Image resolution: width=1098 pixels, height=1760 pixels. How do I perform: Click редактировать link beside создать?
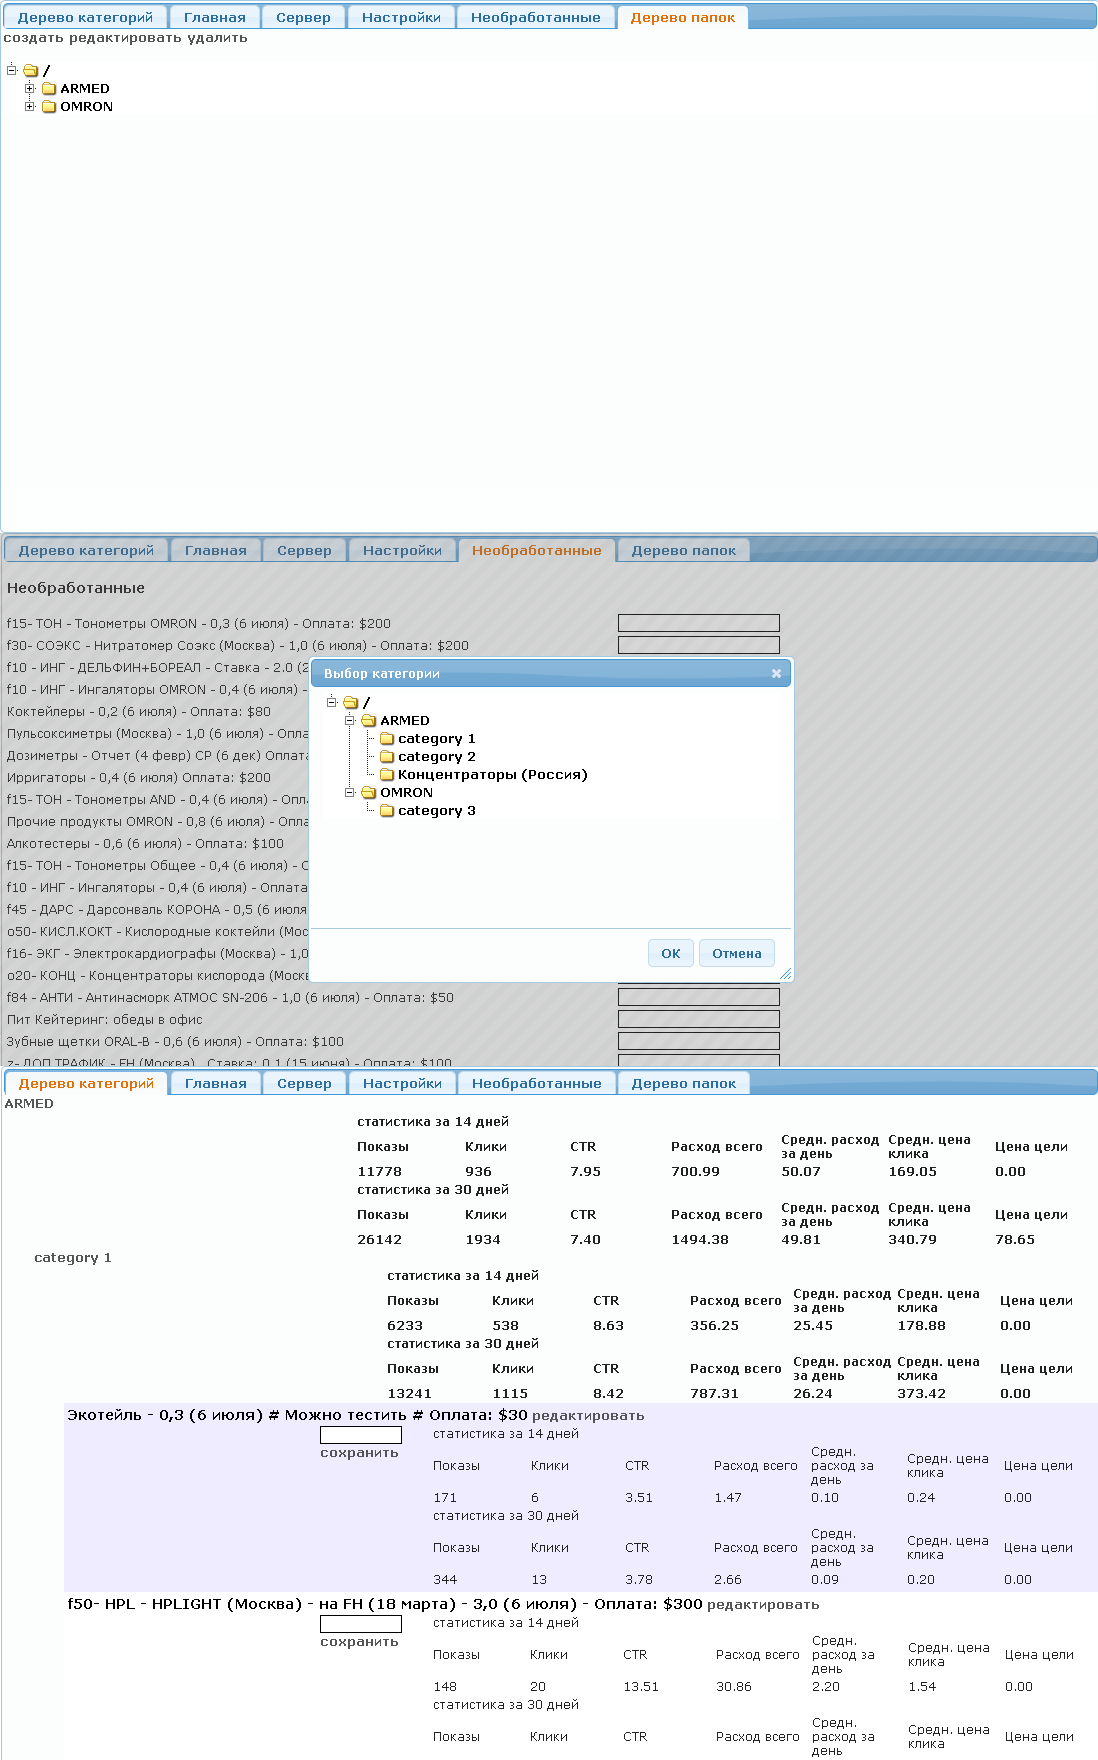(125, 38)
